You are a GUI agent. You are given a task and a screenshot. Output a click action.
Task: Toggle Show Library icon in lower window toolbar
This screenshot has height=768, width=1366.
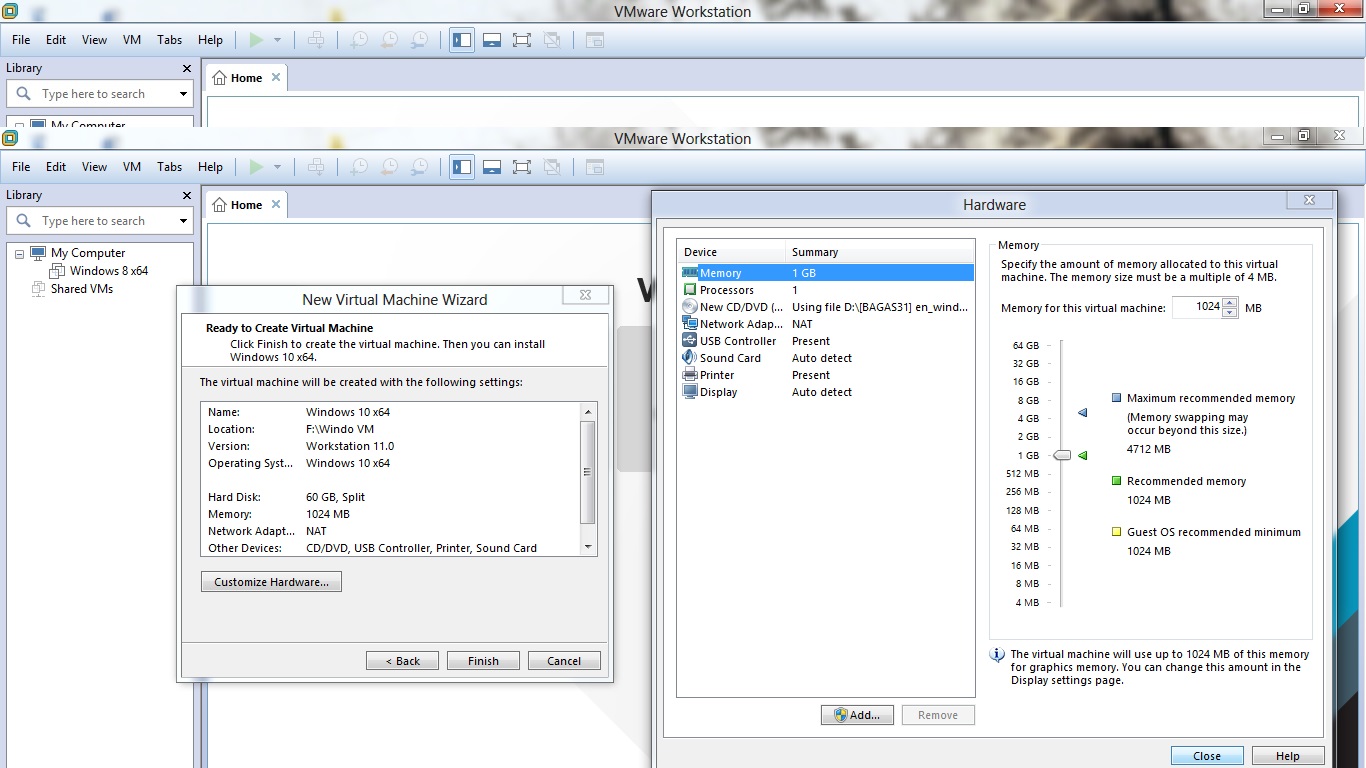click(x=462, y=167)
